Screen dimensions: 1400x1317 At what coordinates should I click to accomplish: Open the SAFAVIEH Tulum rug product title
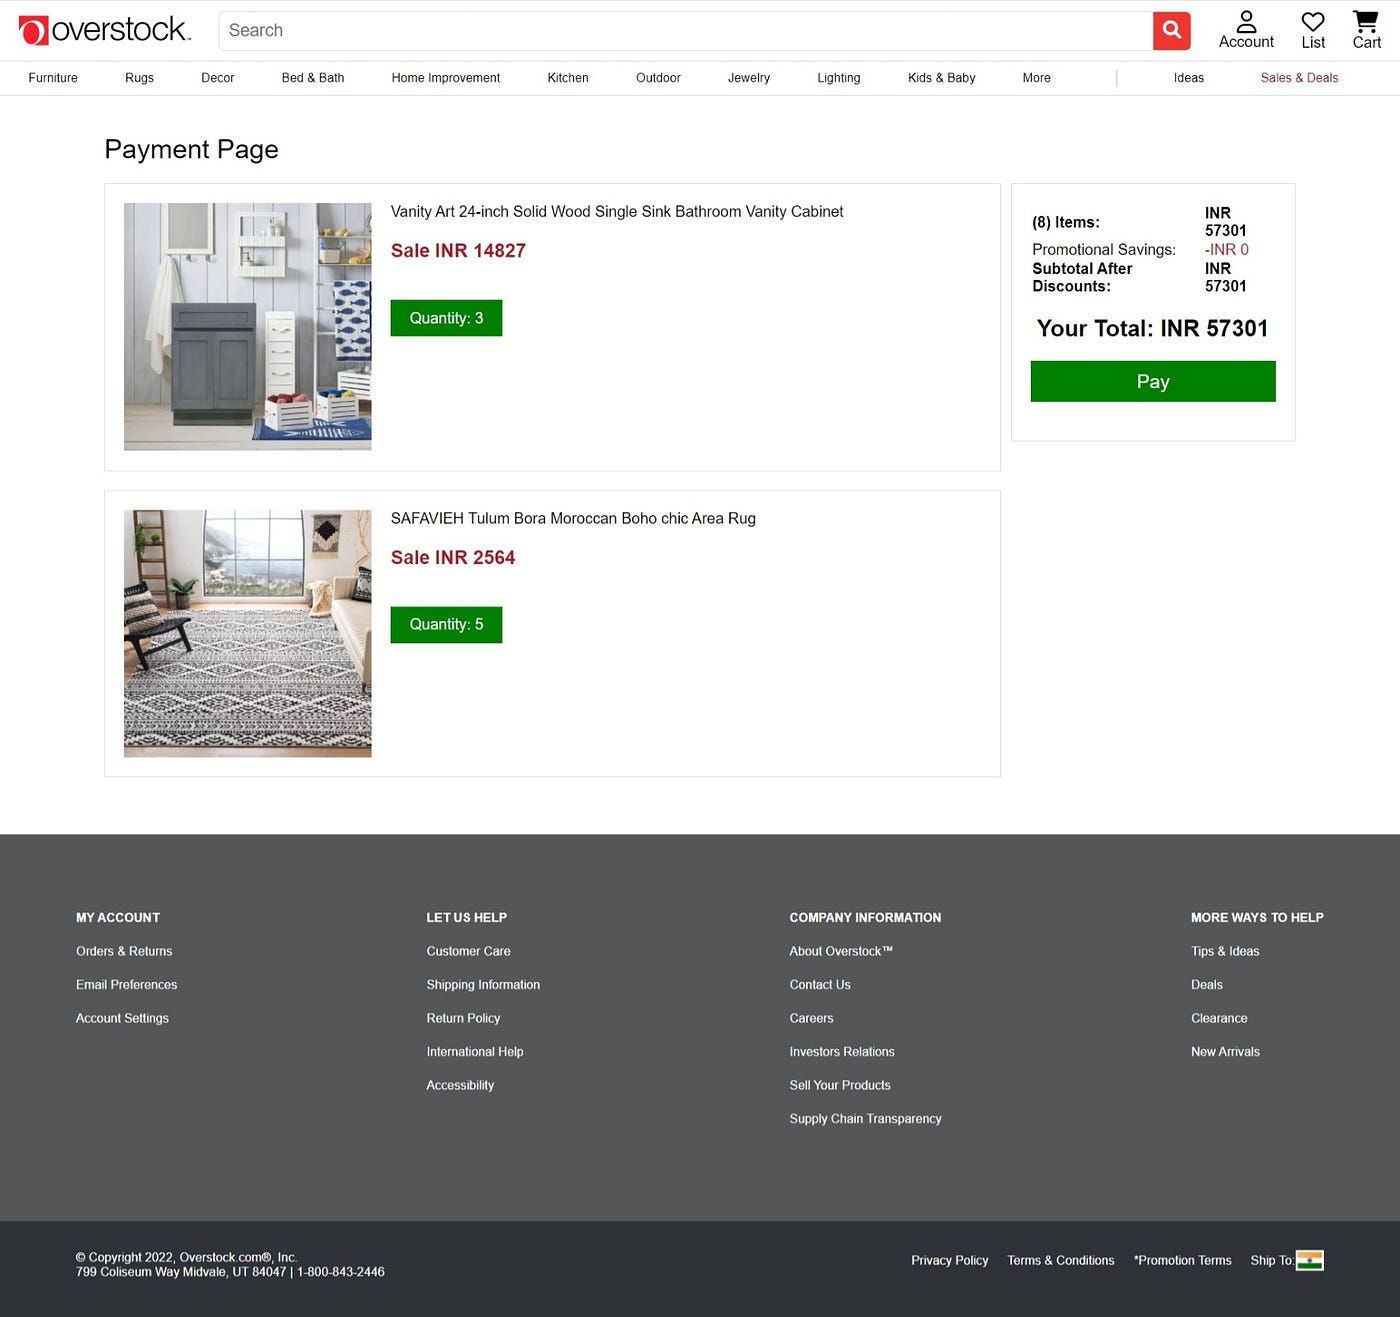[573, 518]
